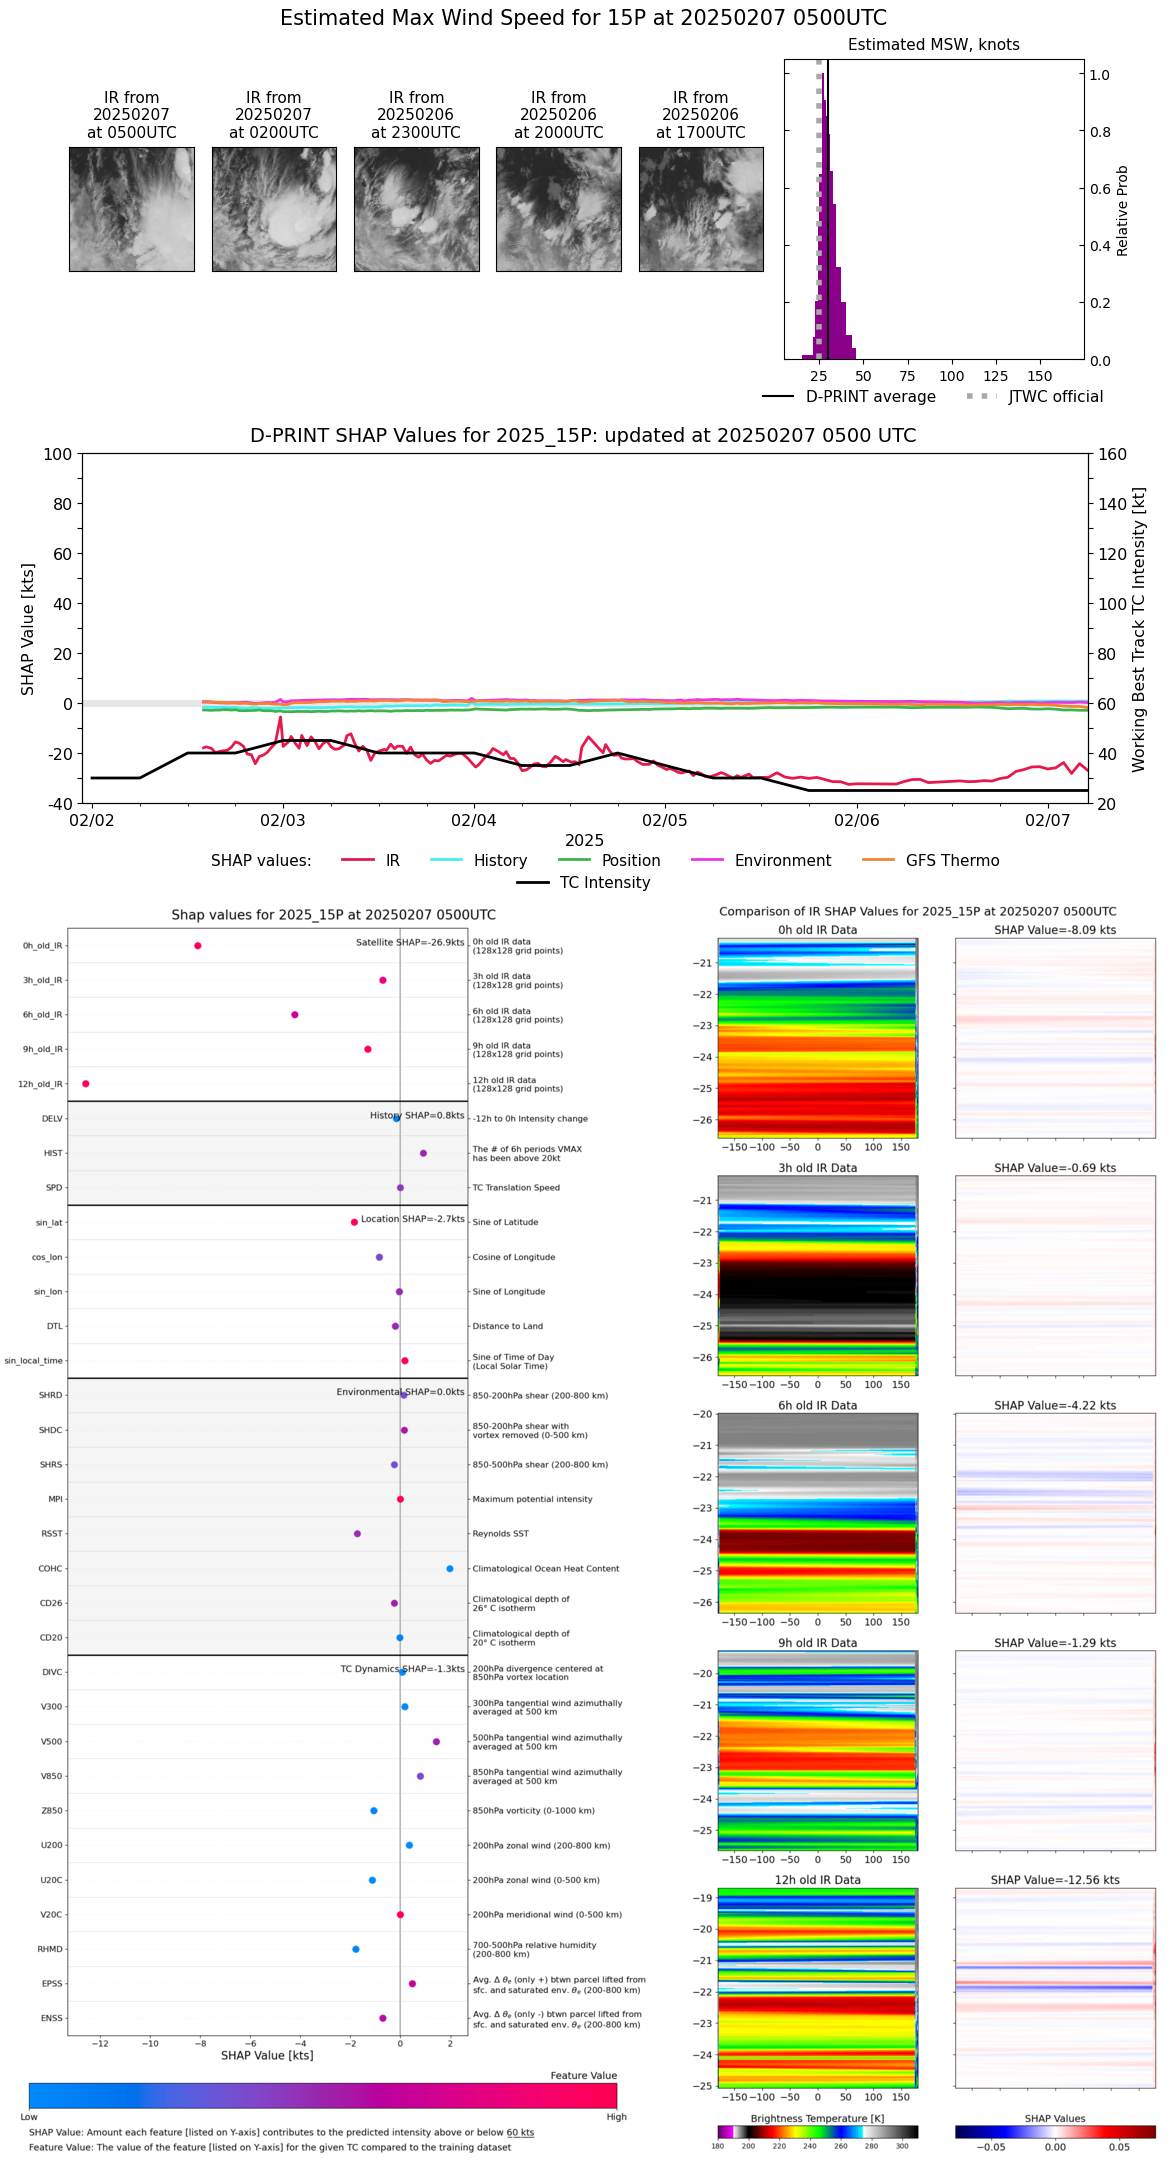Click the 6h old IR Data heatmap
The width and height of the screenshot is (1168, 2158).
coord(817,1512)
